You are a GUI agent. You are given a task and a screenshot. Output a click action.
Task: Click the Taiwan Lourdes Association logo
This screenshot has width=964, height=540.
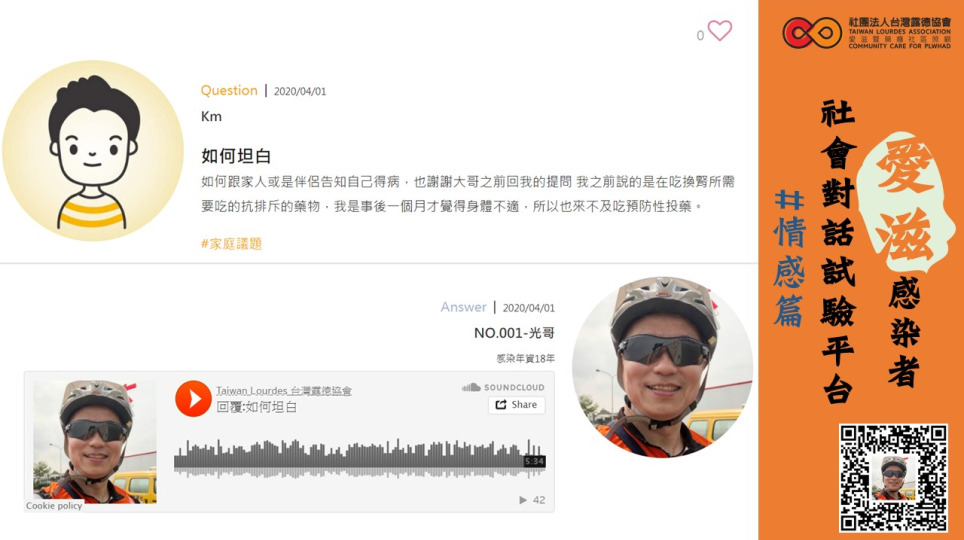(867, 33)
